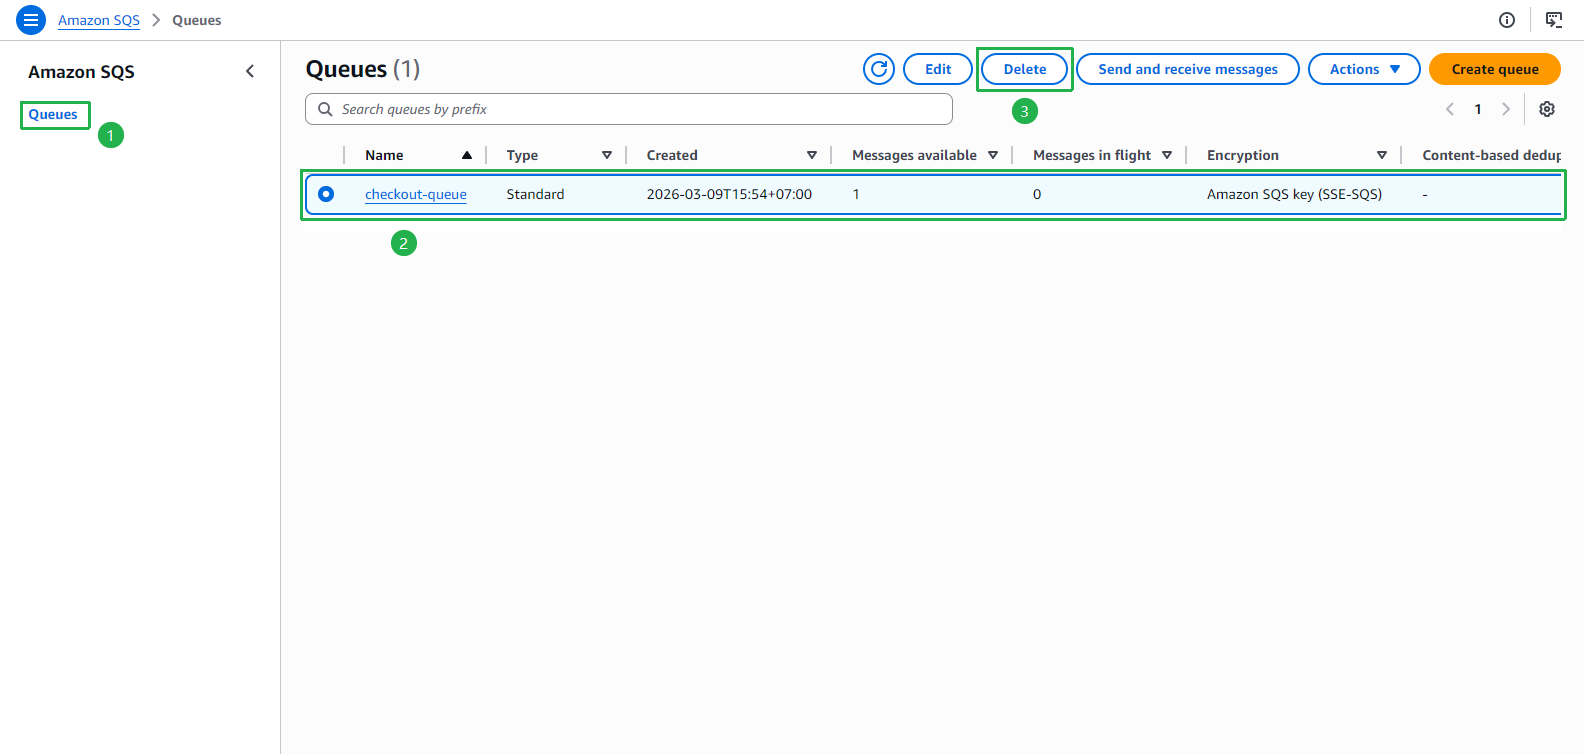Image resolution: width=1584 pixels, height=754 pixels.
Task: Sort by Type column arrow
Action: click(x=607, y=155)
